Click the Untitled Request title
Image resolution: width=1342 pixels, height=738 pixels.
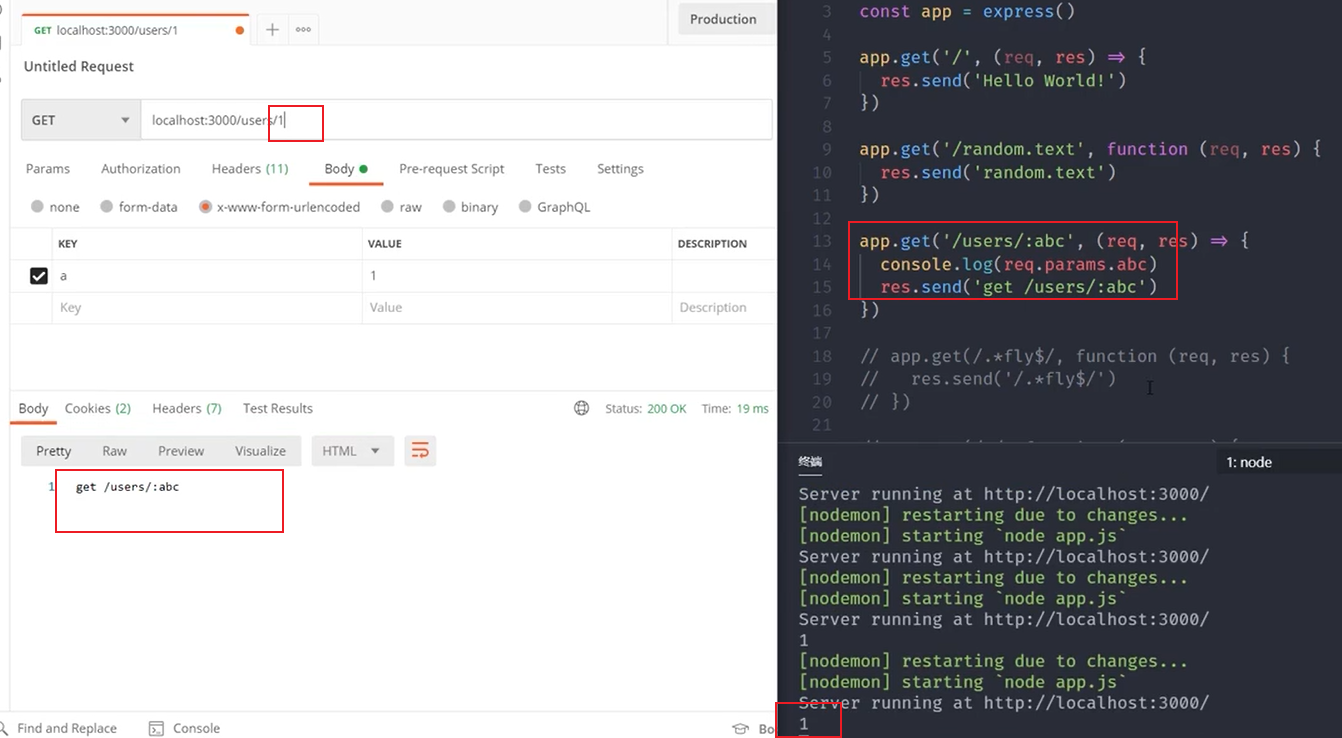point(79,66)
